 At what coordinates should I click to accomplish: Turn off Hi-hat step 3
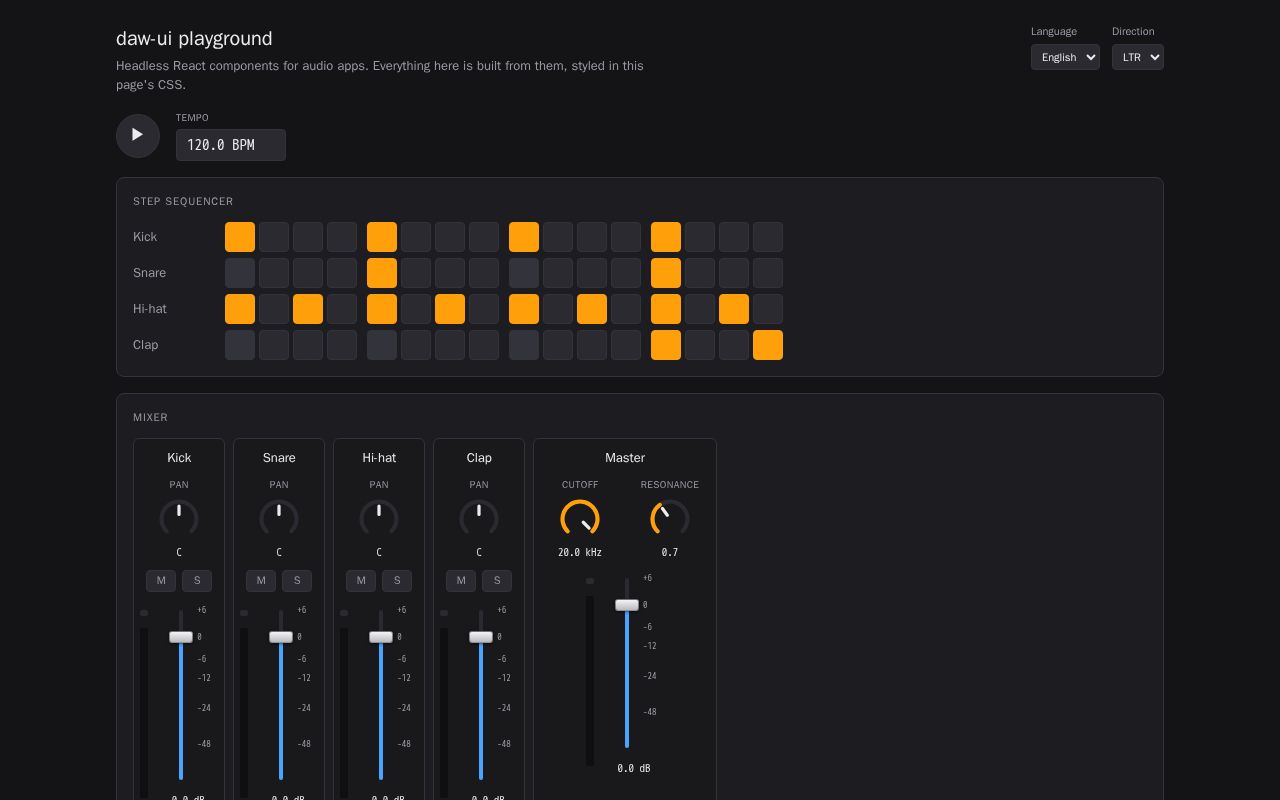(x=308, y=309)
